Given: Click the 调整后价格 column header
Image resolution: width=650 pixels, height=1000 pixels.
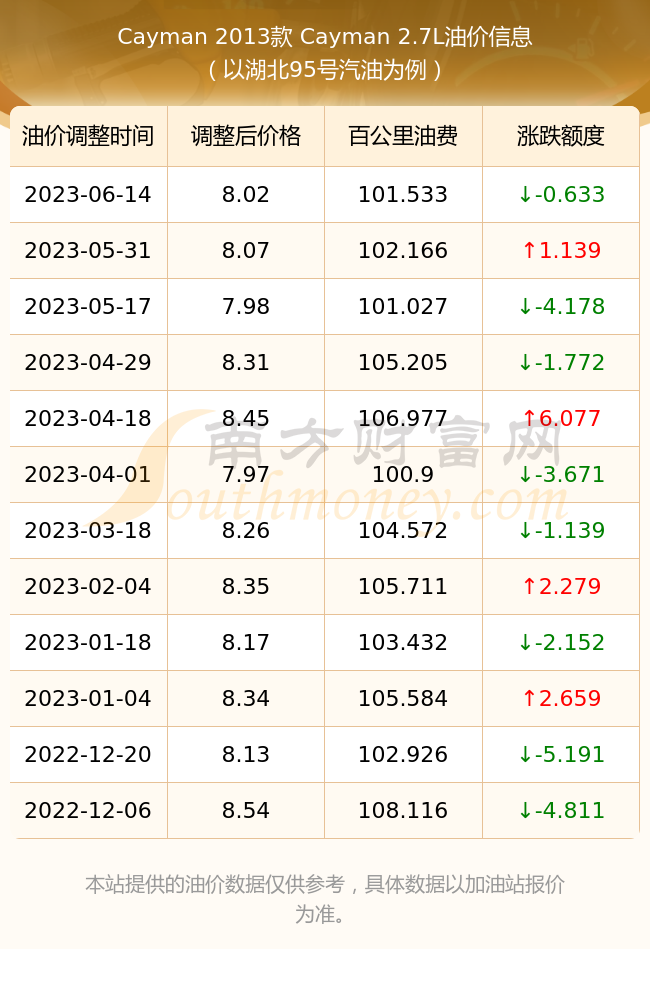Looking at the screenshot, I should [x=246, y=136].
